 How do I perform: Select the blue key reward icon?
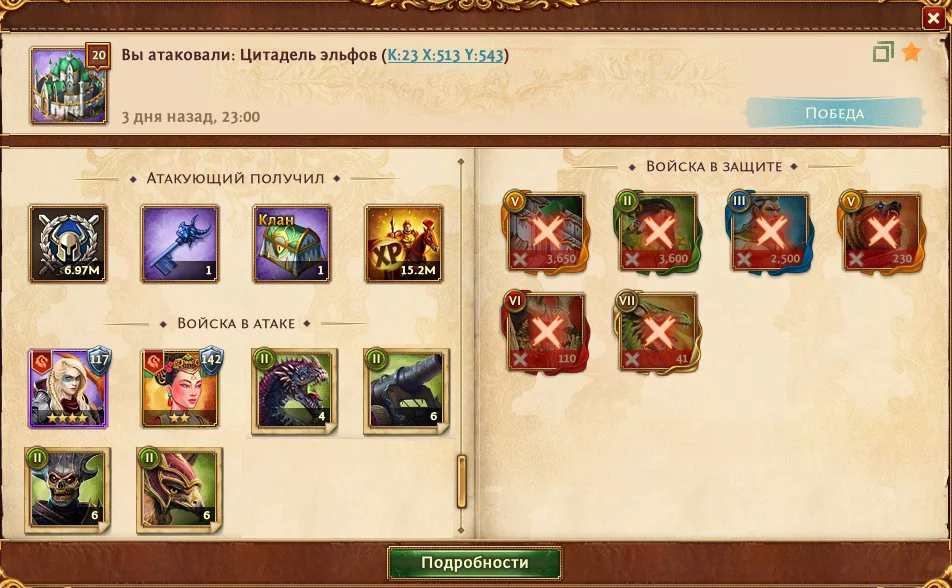click(180, 244)
